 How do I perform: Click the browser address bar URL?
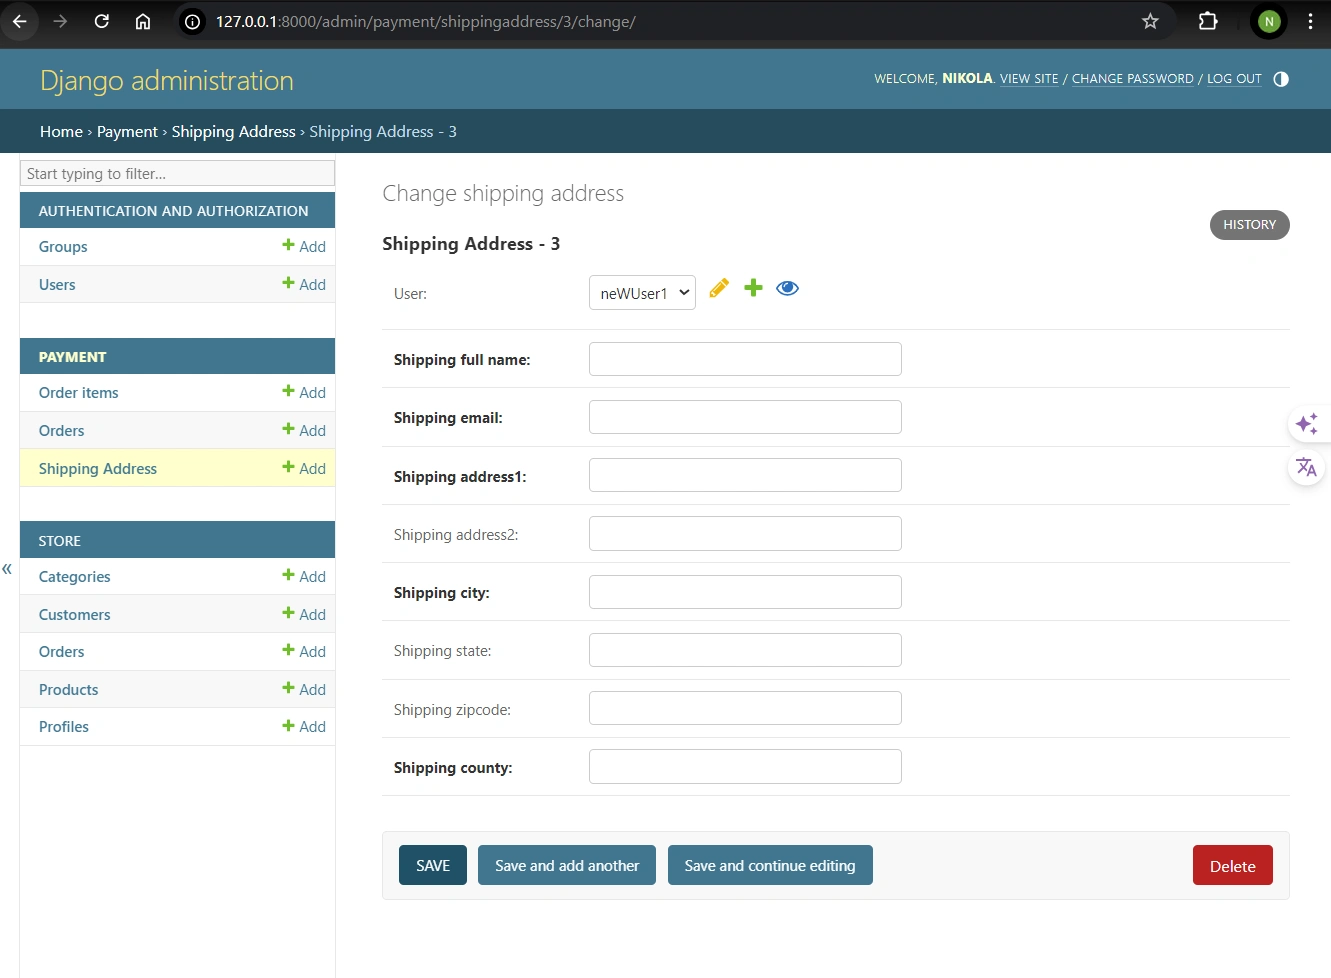pos(426,21)
